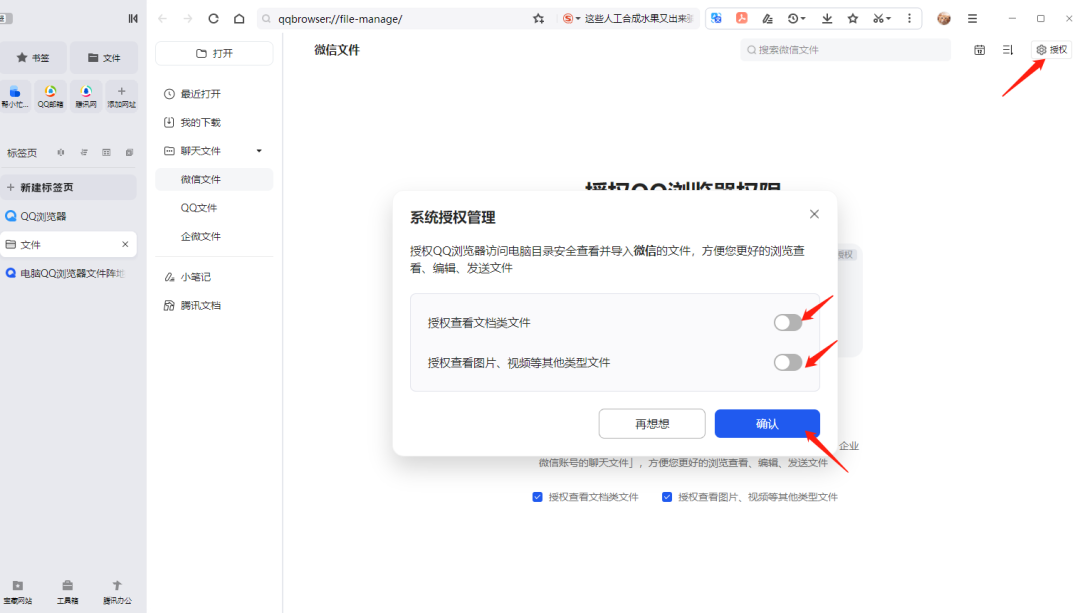Open the screenshot scissors dropdown
The width and height of the screenshot is (1080, 613).
(882, 19)
